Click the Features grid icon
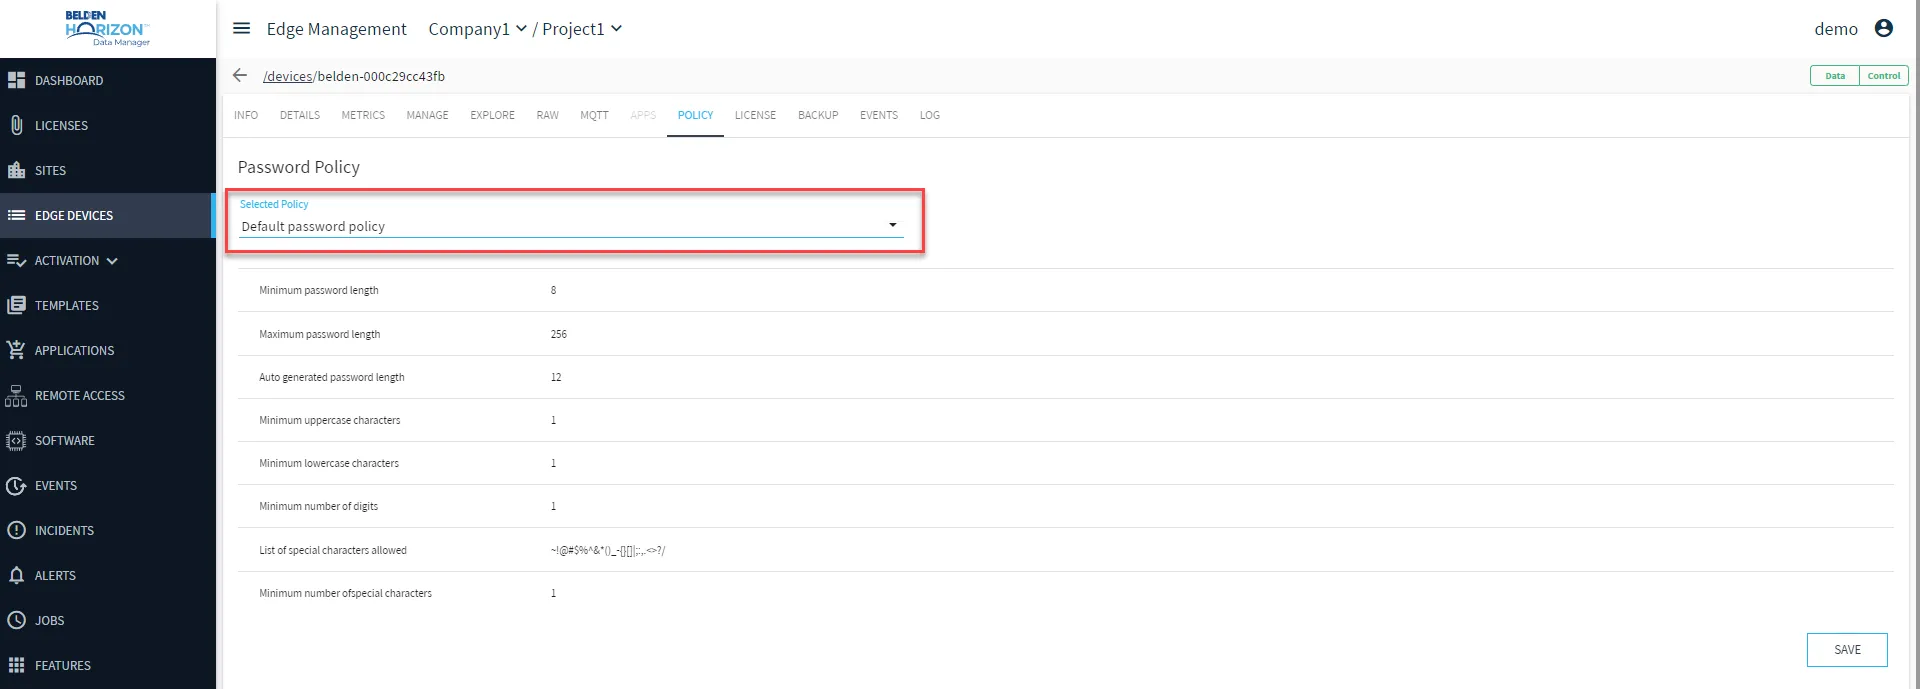This screenshot has height=689, width=1920. tap(16, 665)
